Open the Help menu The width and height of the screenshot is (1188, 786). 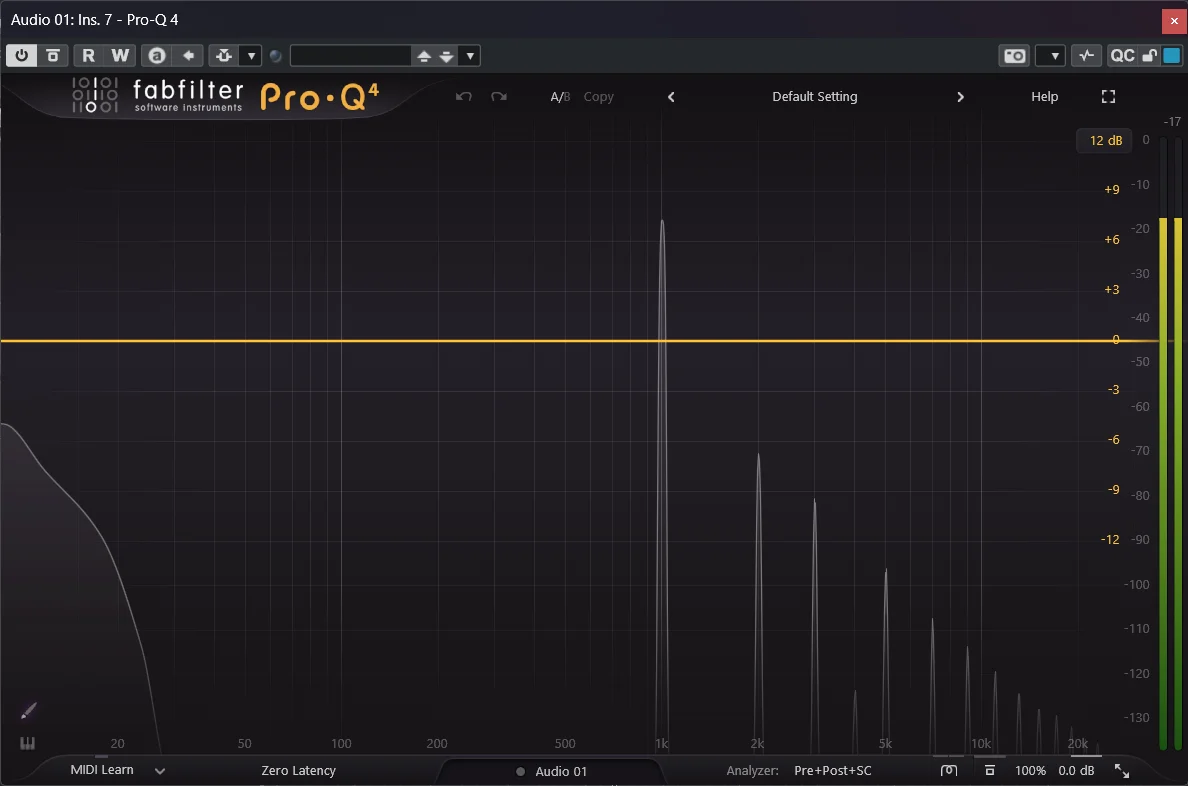point(1044,96)
